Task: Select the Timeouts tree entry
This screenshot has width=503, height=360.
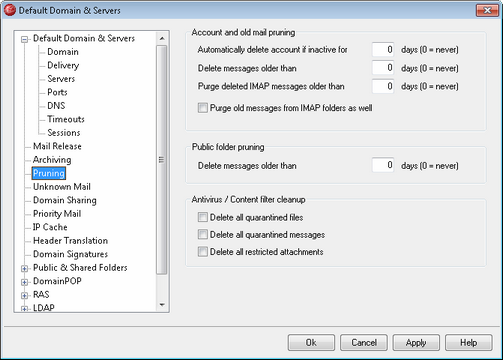Action: pos(66,119)
